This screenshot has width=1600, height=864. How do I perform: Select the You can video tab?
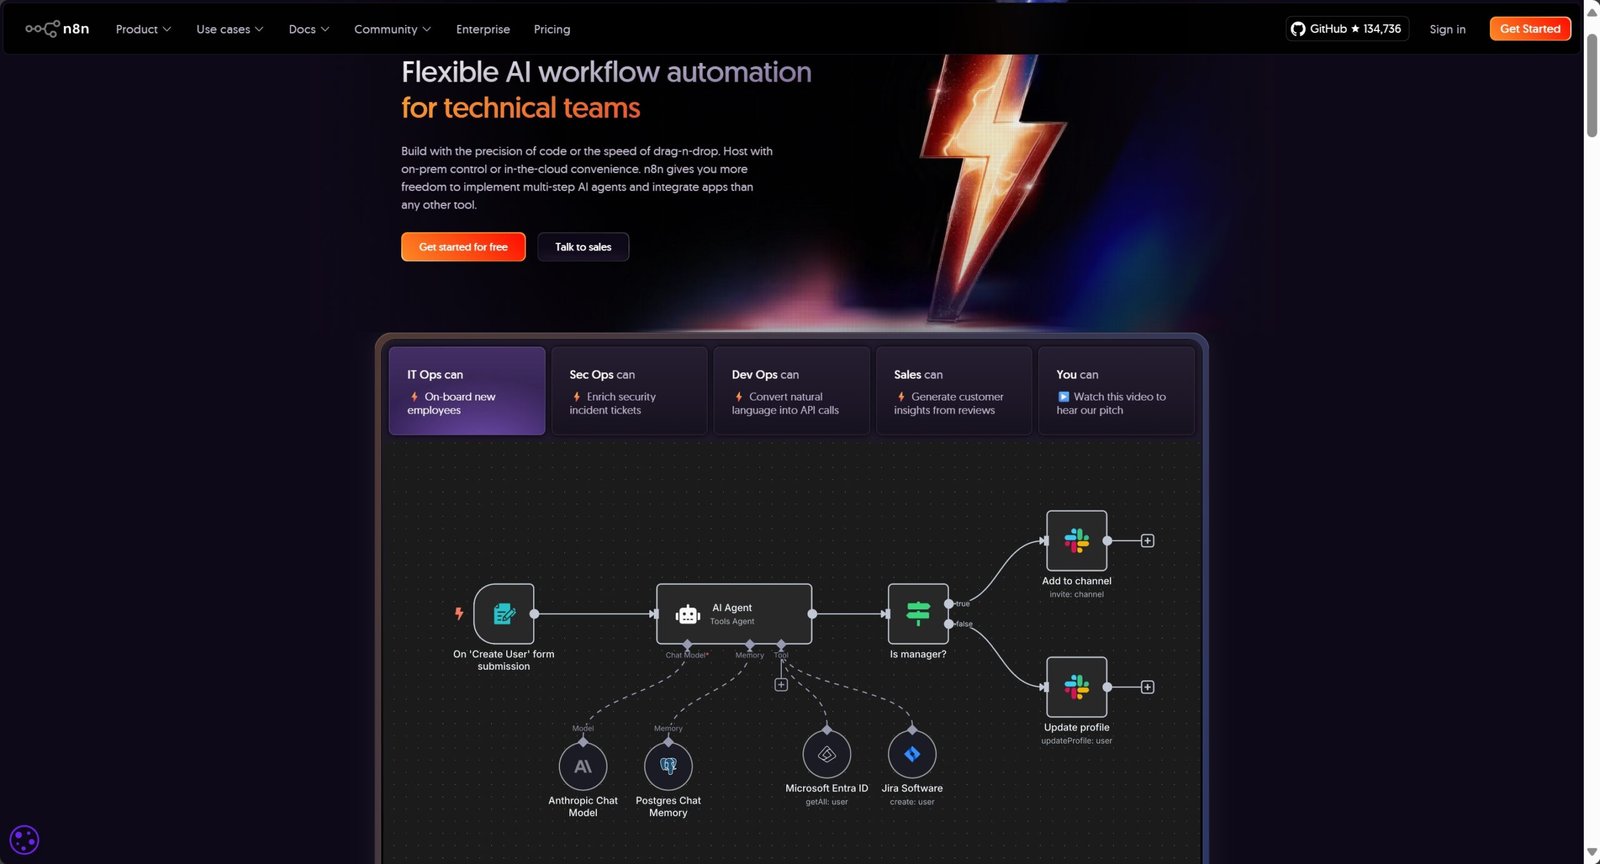[x=1116, y=391]
